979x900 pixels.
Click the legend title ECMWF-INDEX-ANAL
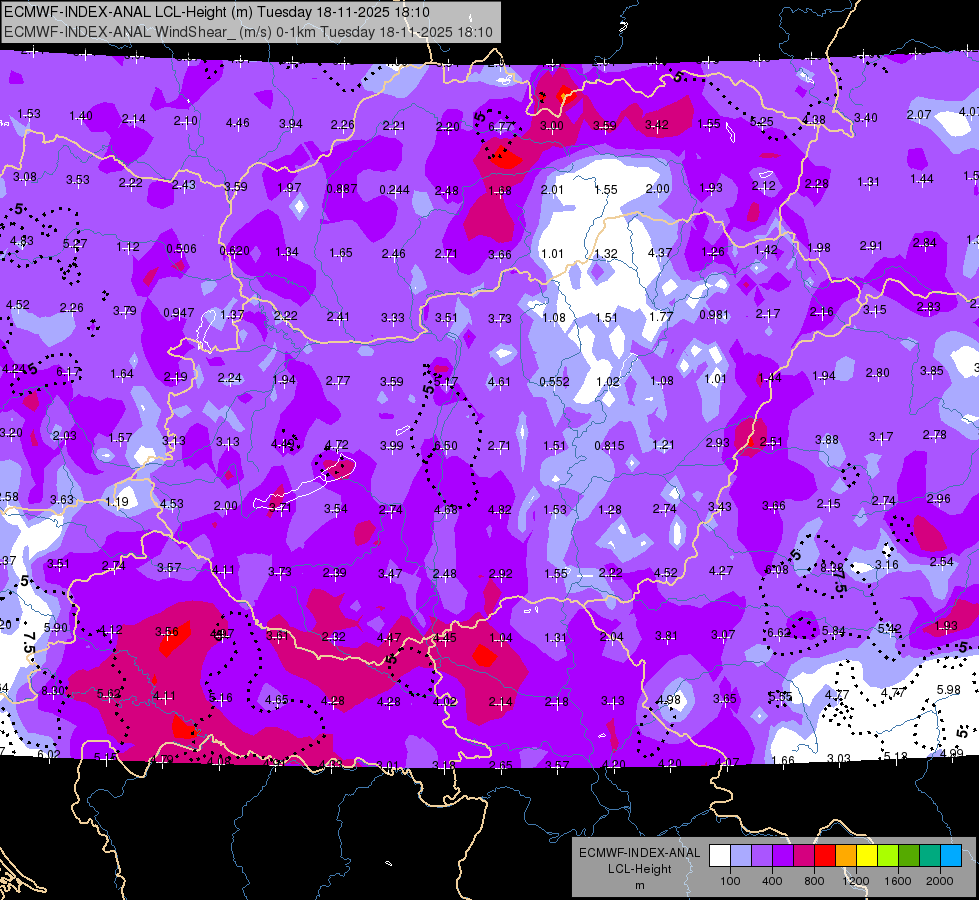pos(639,853)
